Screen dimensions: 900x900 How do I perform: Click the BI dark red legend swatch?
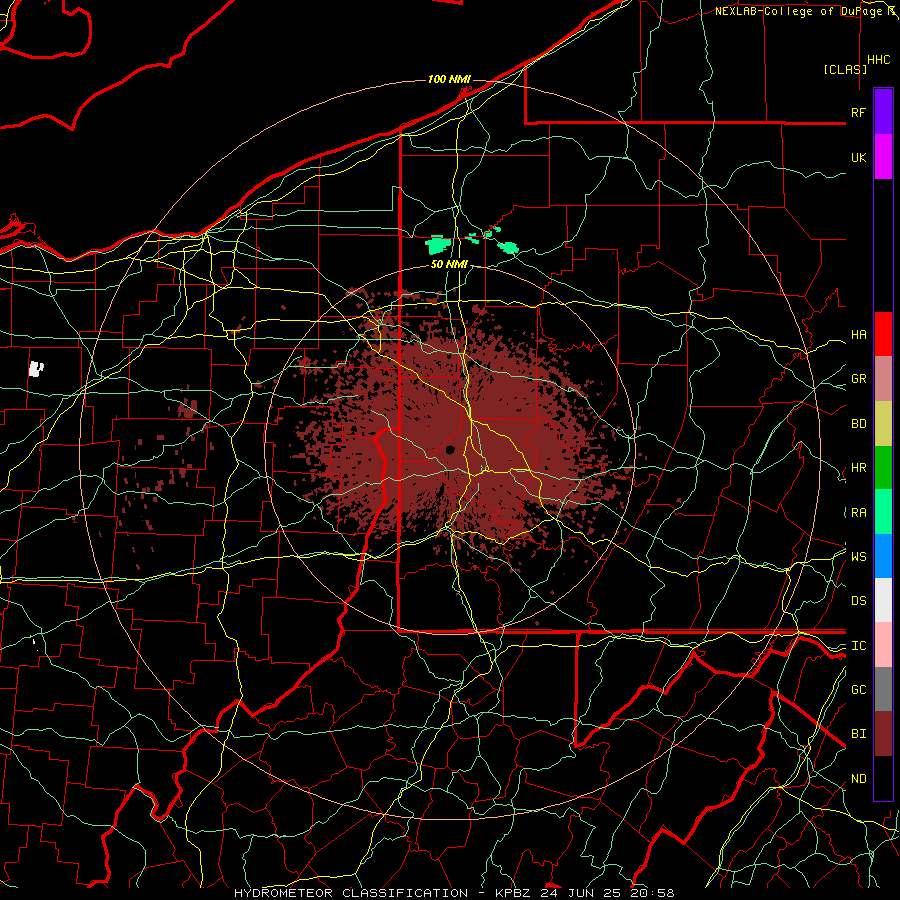coord(883,734)
